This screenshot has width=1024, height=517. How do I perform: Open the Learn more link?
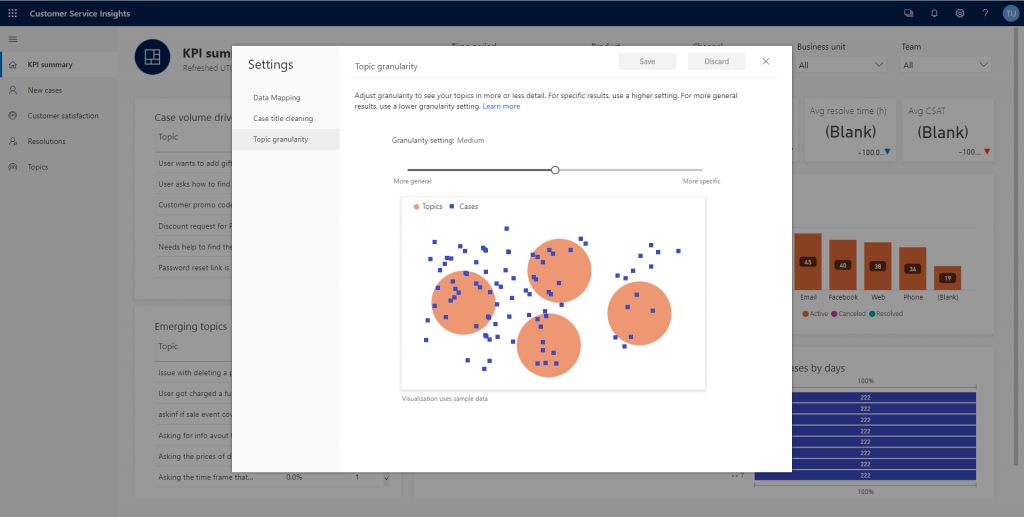point(501,106)
